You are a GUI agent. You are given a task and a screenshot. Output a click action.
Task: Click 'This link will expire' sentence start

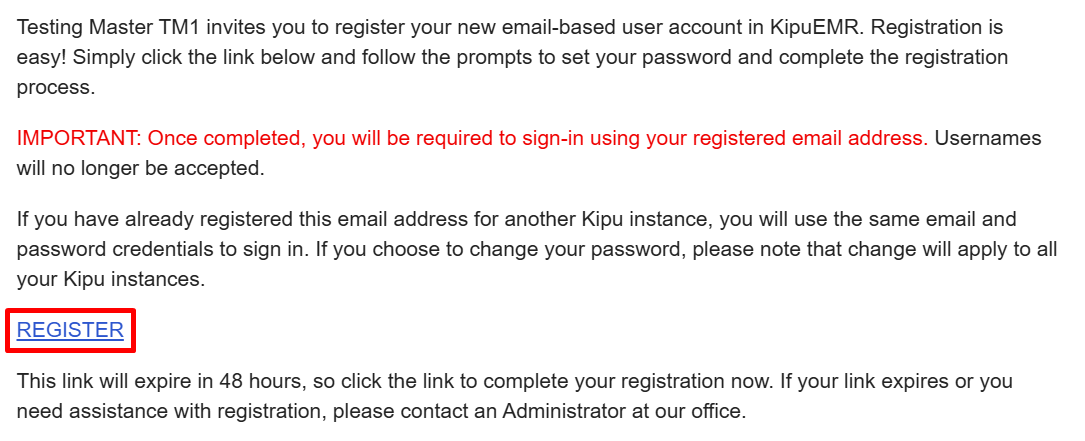click(x=106, y=381)
